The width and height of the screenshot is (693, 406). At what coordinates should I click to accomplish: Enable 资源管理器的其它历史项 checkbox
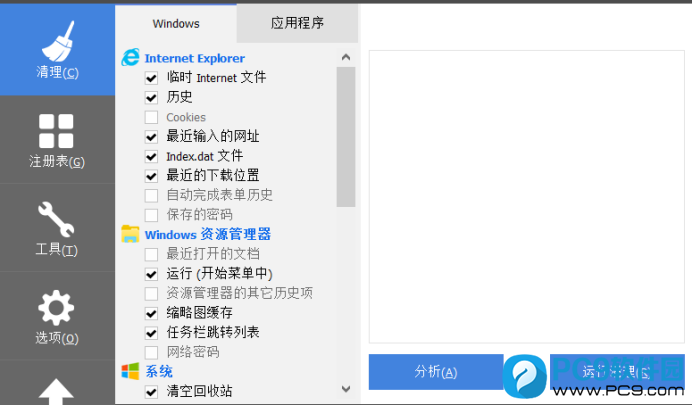(151, 293)
